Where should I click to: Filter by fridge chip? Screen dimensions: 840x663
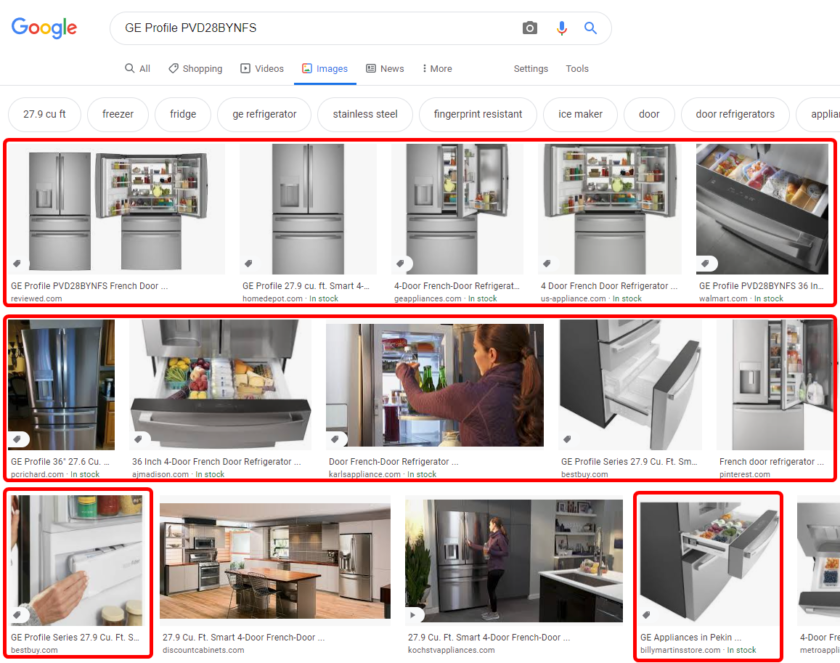(183, 114)
